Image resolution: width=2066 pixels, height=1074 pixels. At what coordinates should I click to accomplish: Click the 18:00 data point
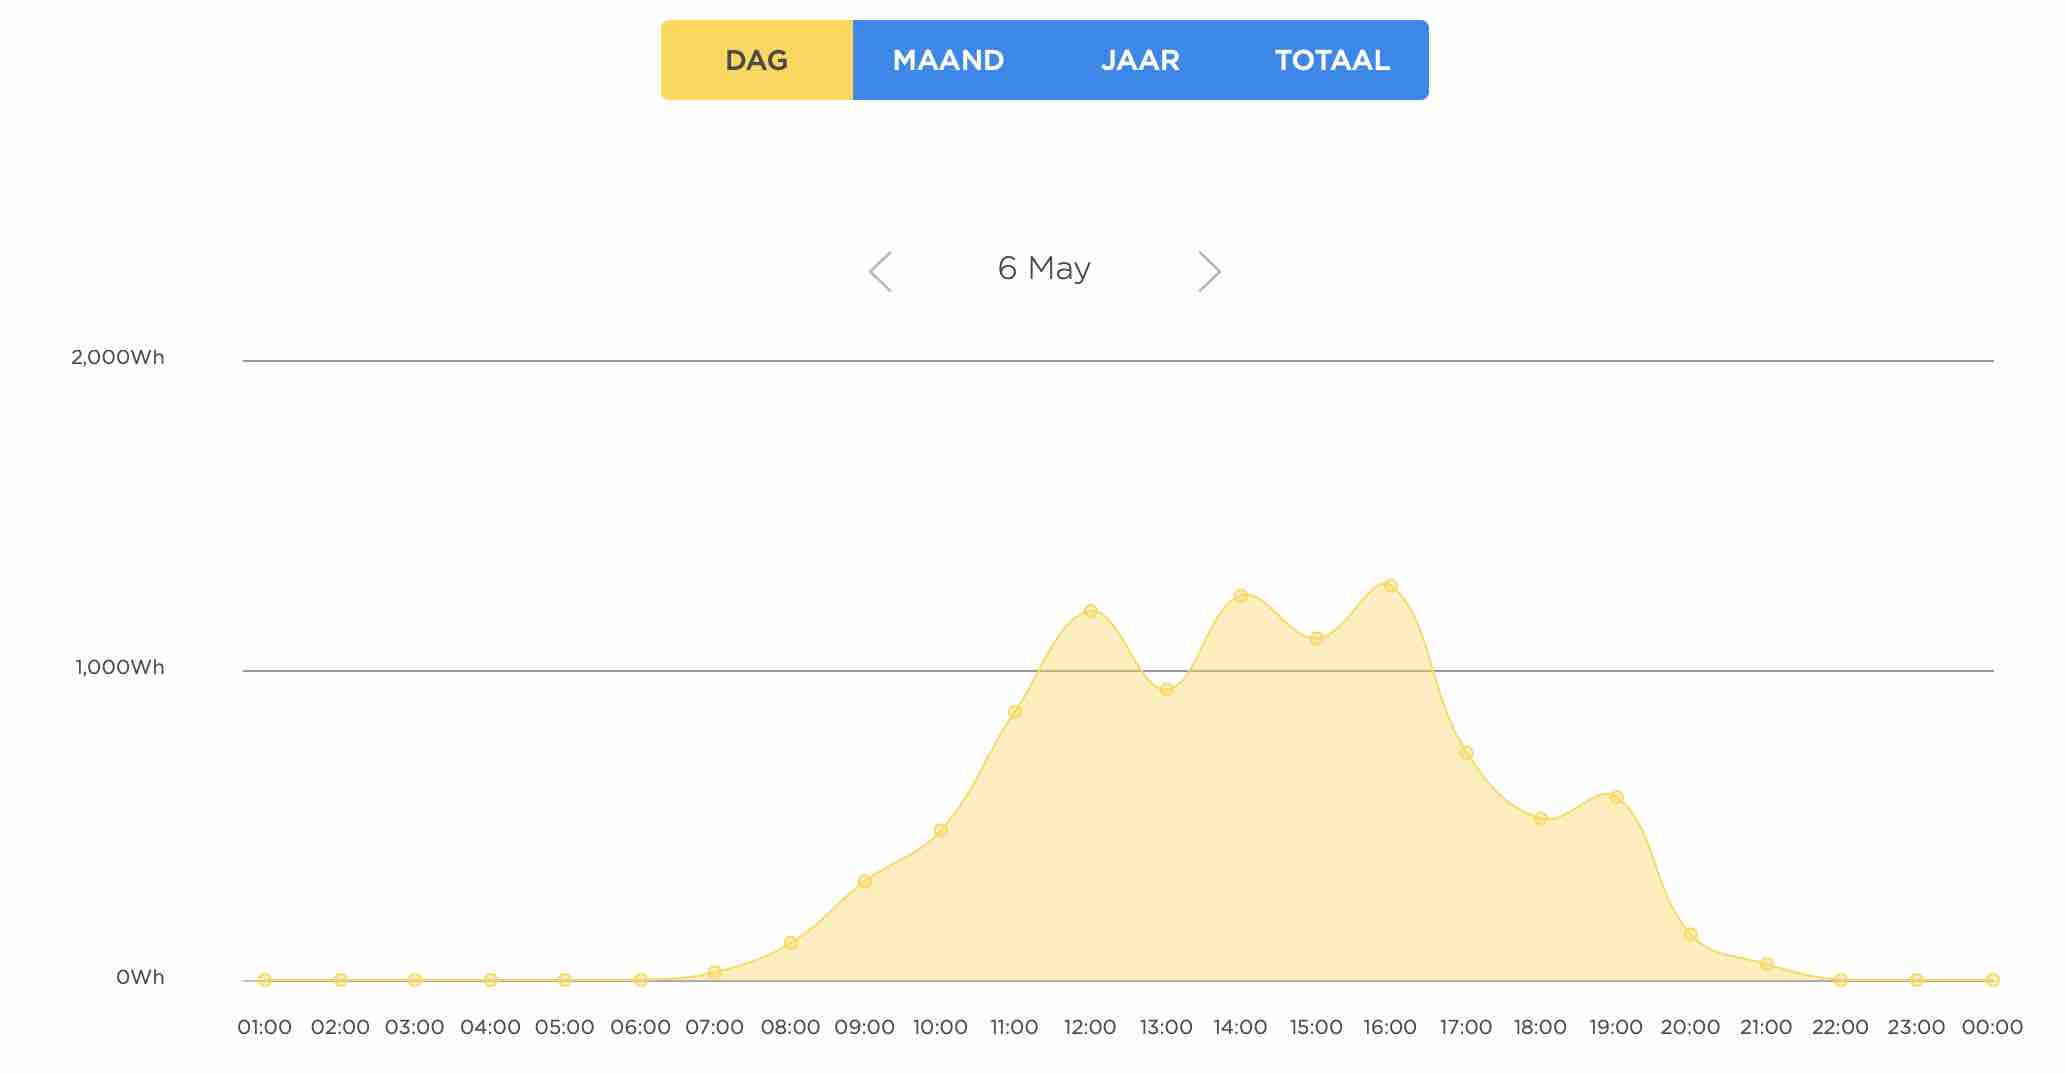(x=1540, y=819)
